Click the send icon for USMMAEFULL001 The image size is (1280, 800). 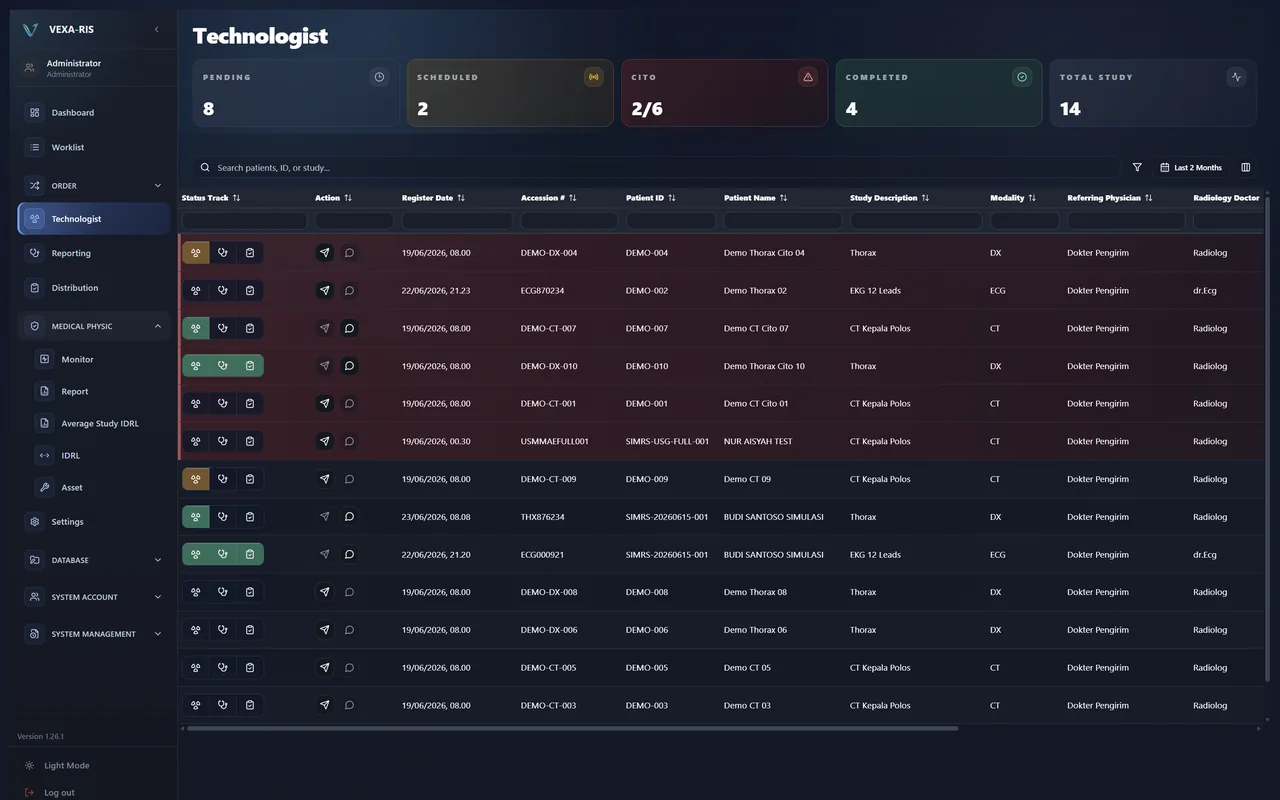click(x=324, y=441)
